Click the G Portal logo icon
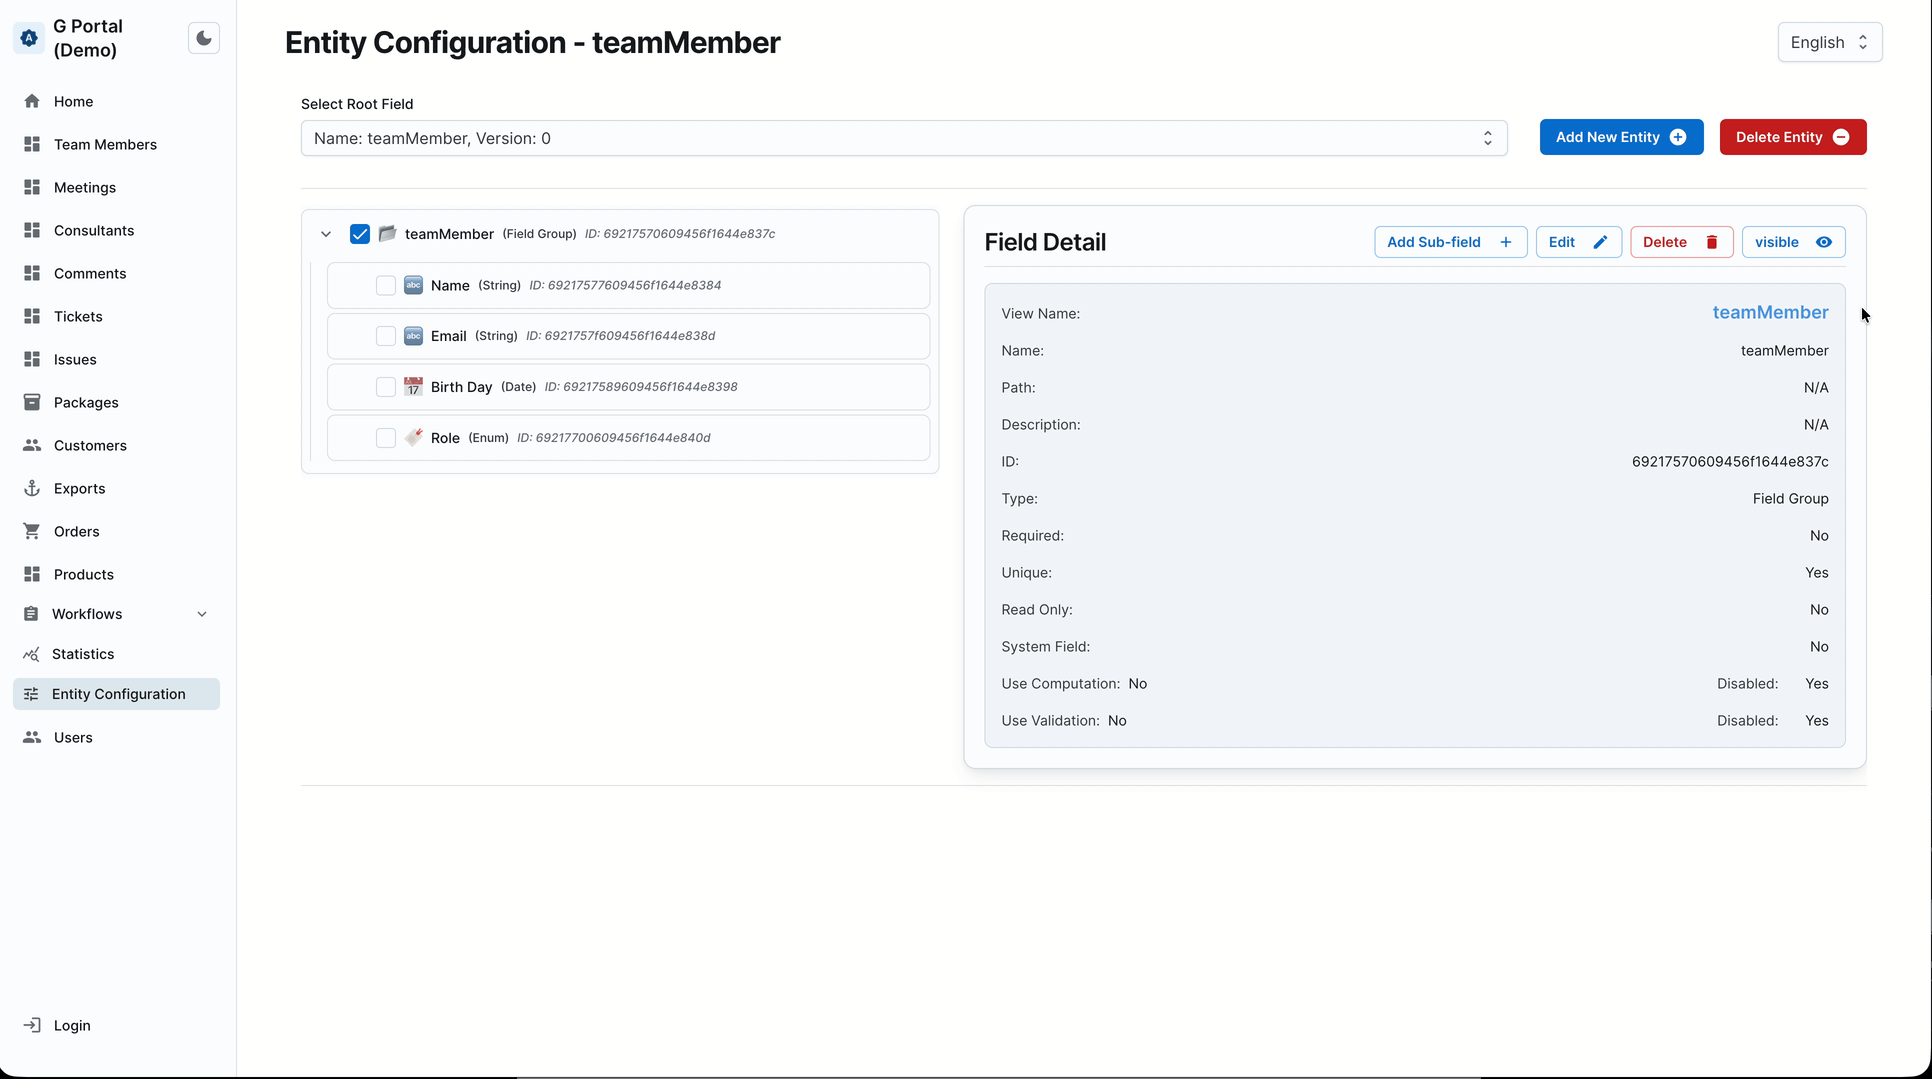Screen dimensions: 1932x1079 pos(29,38)
